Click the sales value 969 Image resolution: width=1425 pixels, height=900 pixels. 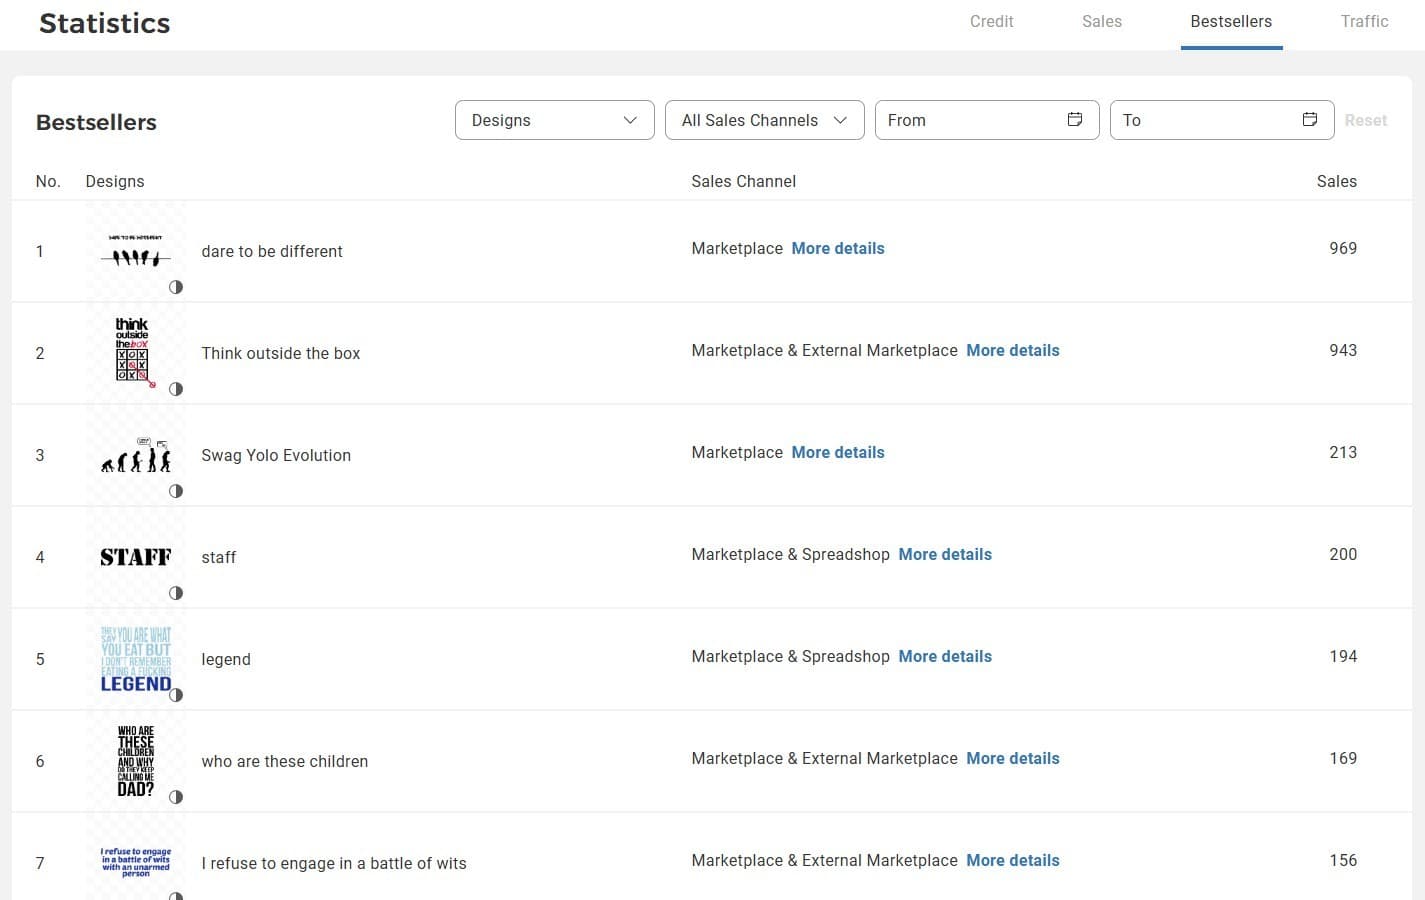[1343, 248]
